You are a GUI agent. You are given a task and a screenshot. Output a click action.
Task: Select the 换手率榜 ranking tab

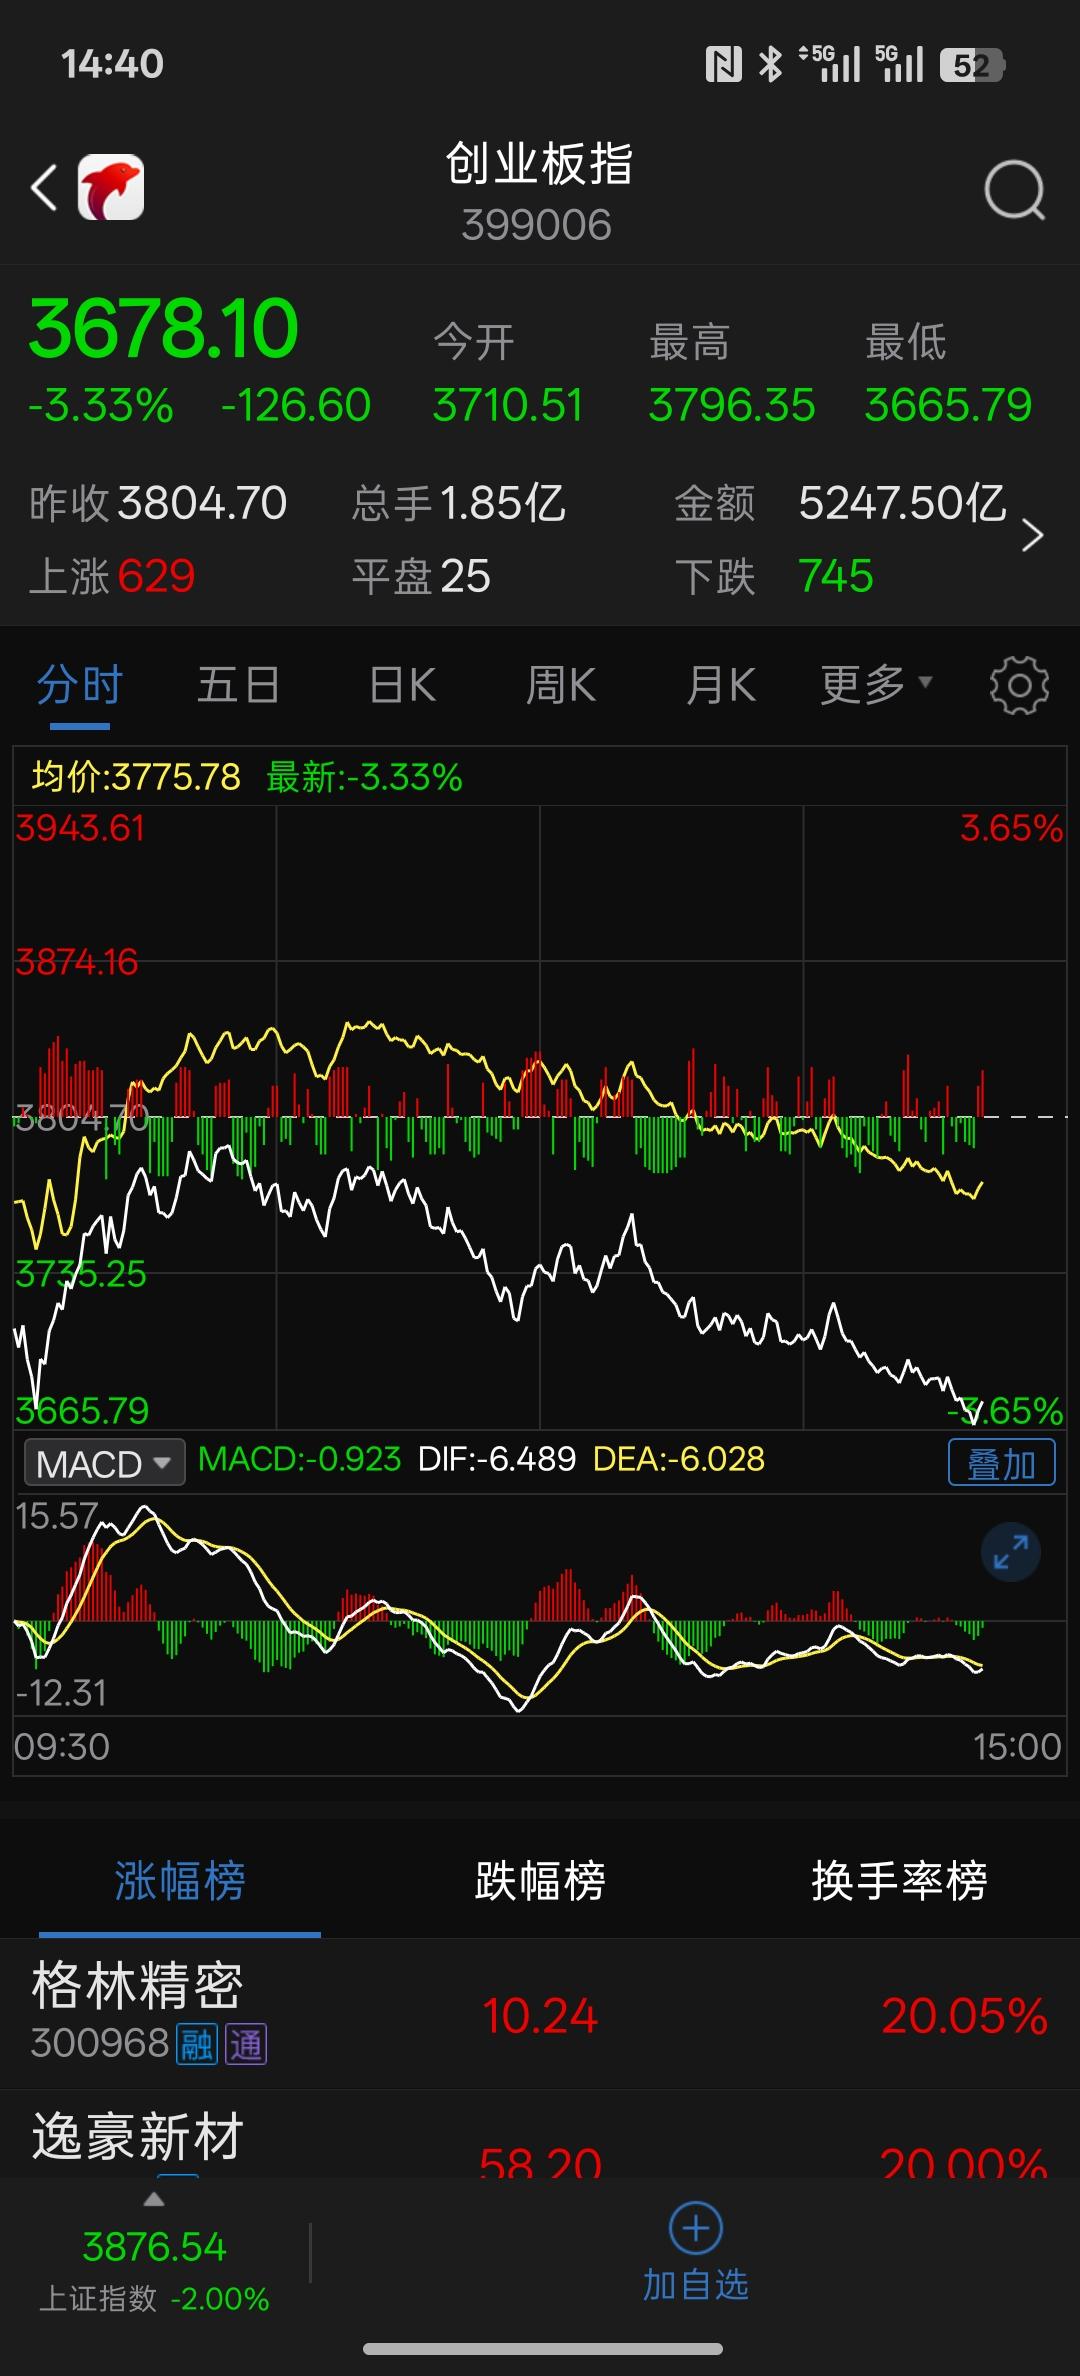(x=899, y=1881)
